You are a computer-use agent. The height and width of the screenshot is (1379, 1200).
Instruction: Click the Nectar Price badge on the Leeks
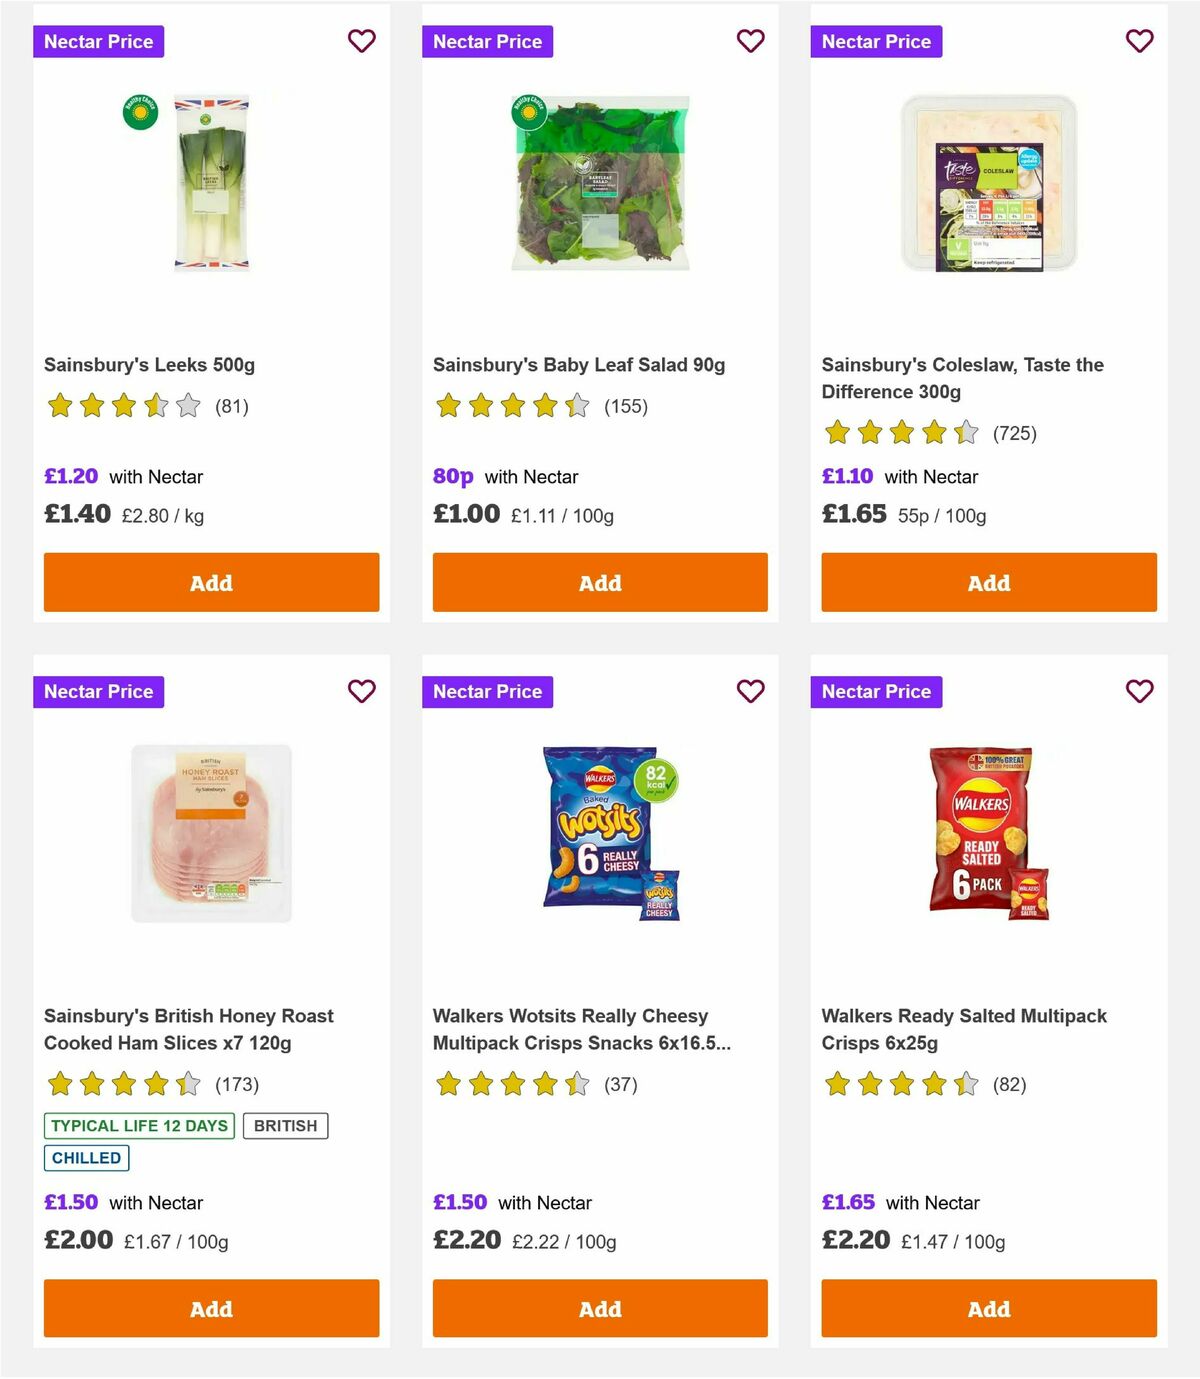(x=98, y=41)
